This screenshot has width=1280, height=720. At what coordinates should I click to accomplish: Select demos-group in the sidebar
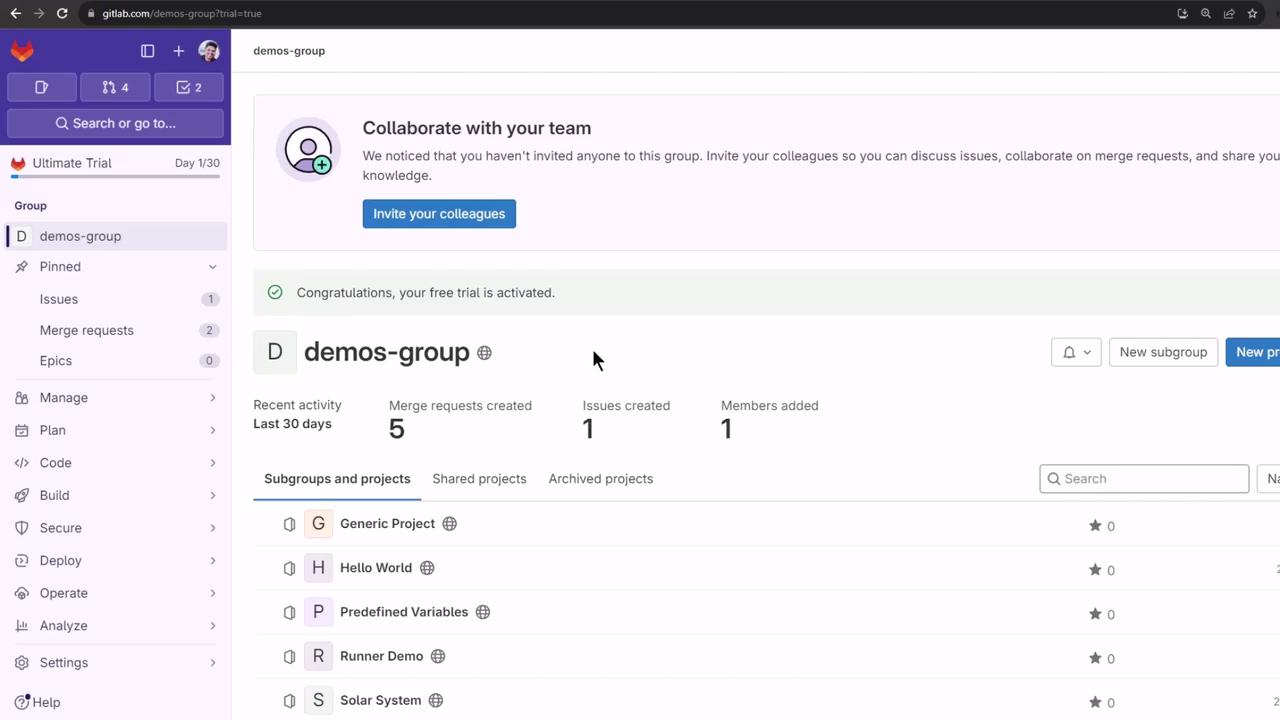coord(116,236)
